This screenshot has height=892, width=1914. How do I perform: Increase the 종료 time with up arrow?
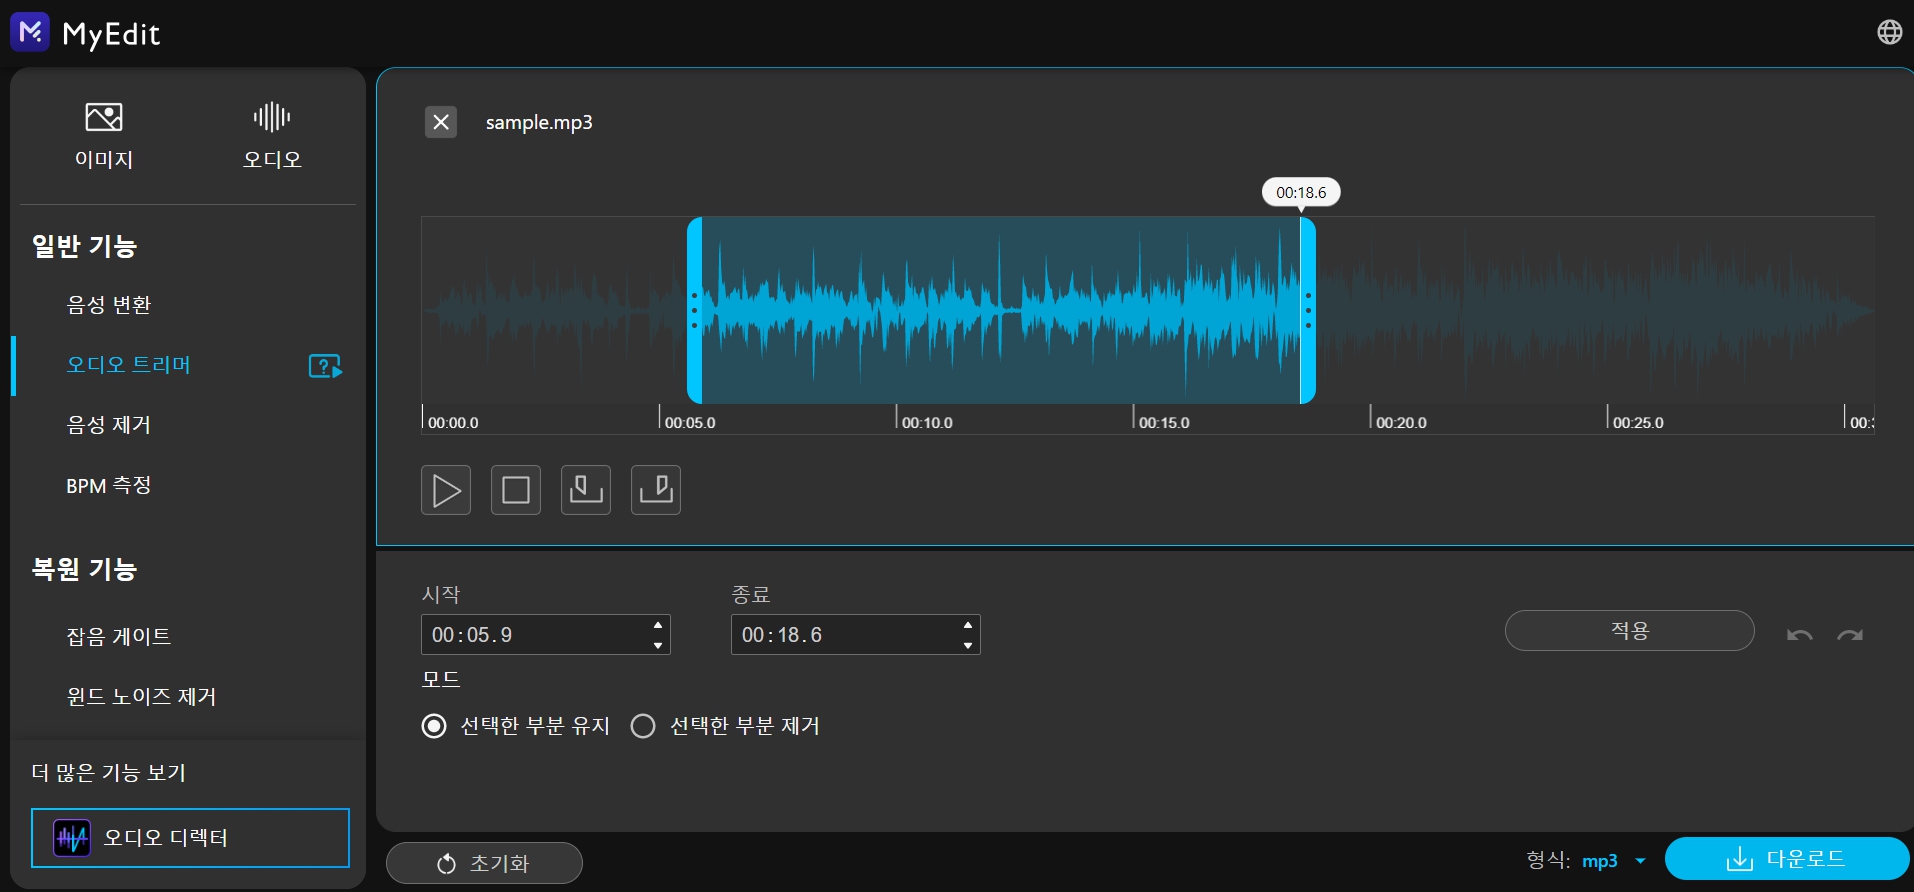tap(968, 625)
